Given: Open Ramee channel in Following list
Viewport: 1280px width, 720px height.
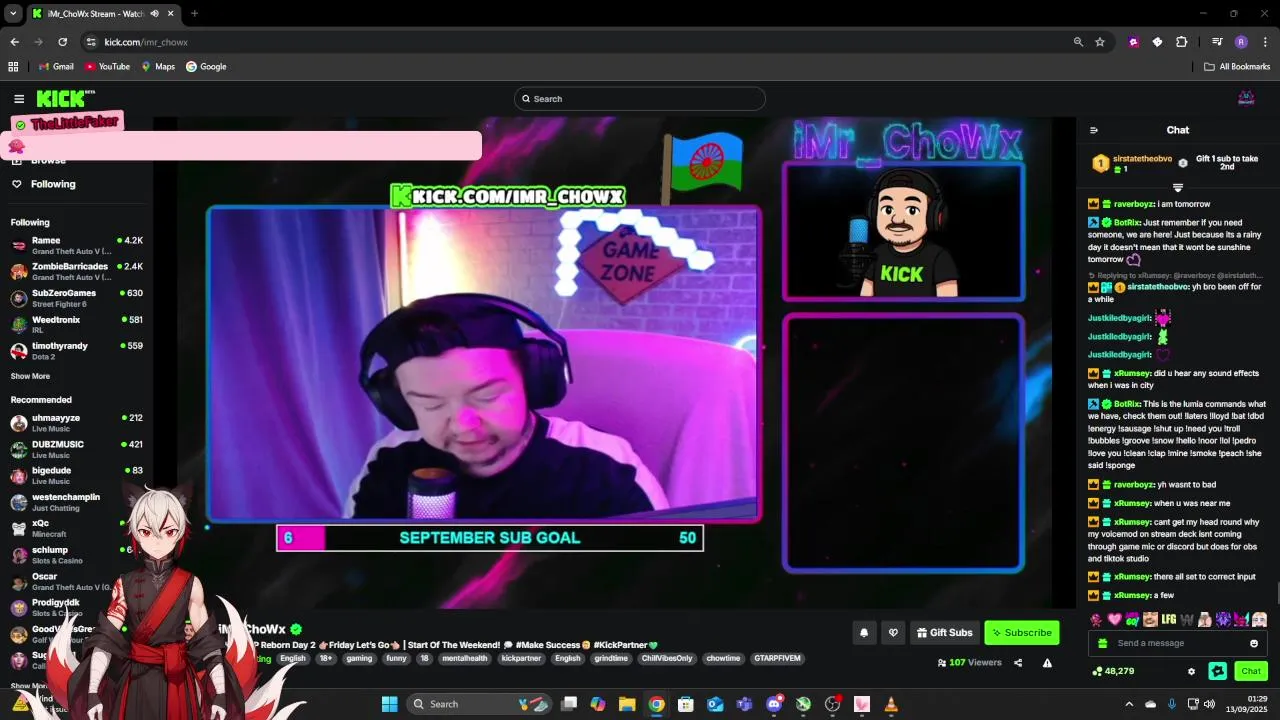Looking at the screenshot, I should [x=77, y=245].
